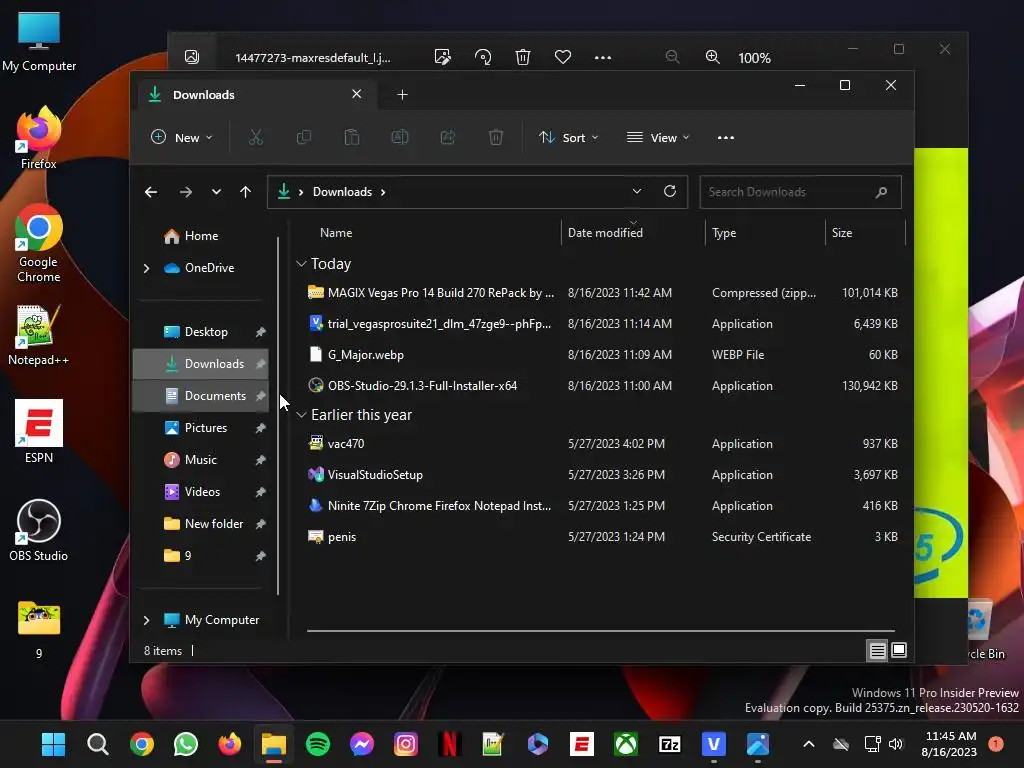Viewport: 1024px width, 768px height.
Task: Select the Notepad++ desktop shortcut
Action: tap(39, 334)
